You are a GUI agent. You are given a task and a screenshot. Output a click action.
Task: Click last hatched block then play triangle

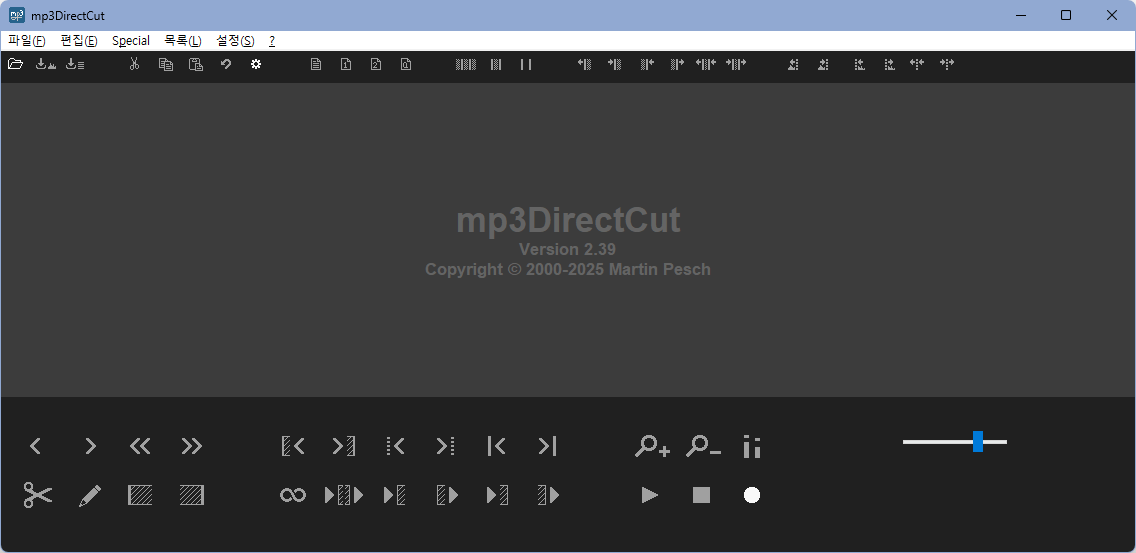548,495
